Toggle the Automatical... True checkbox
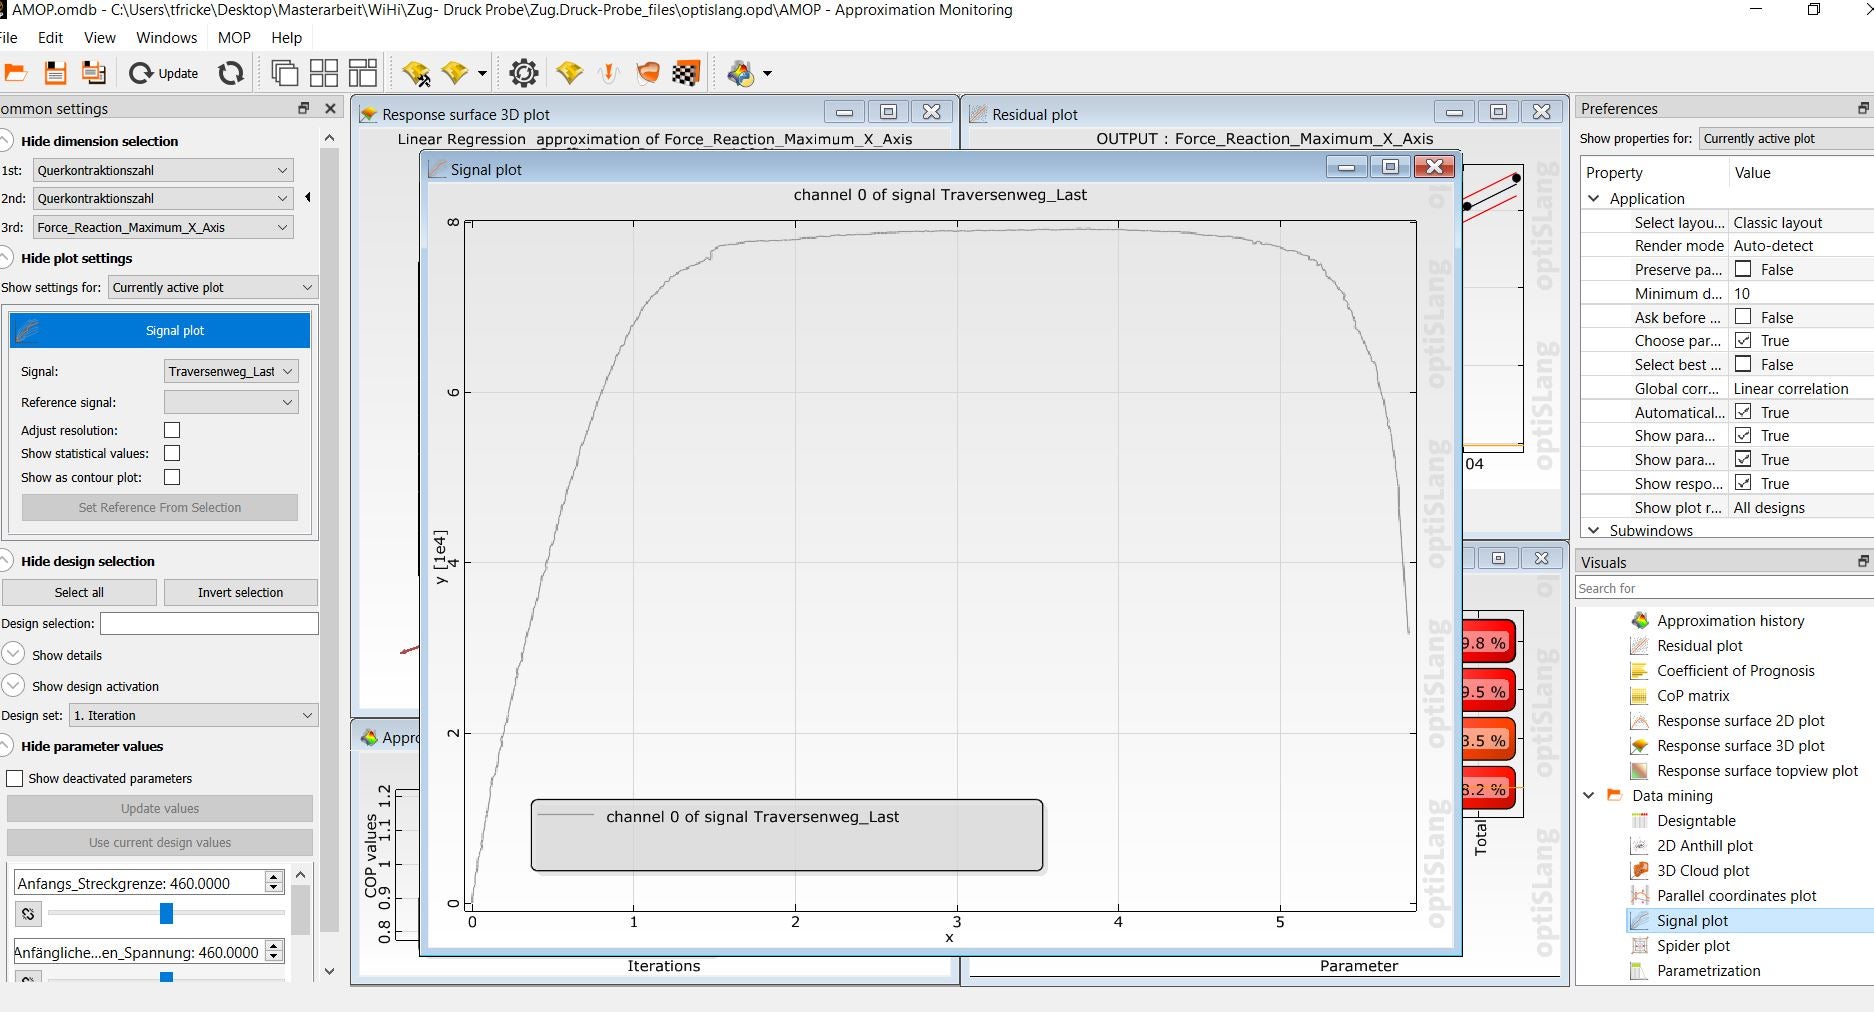 pos(1743,412)
